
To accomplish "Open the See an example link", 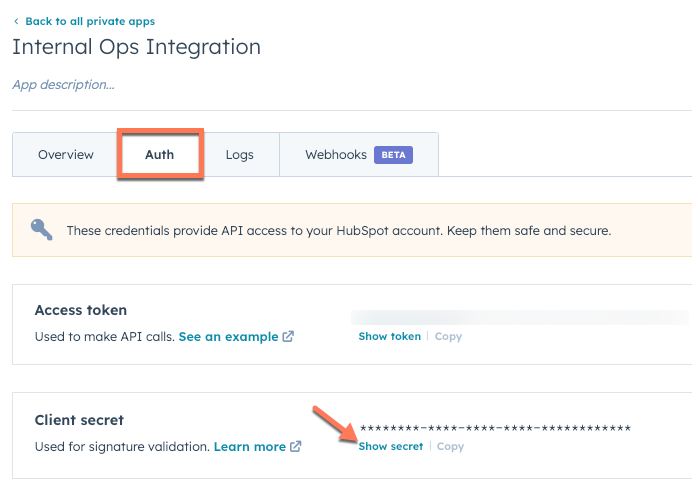I will [228, 337].
